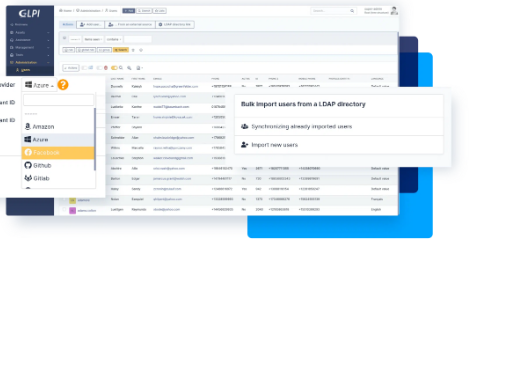Click the global search magnifier icon
This screenshot has height=368, width=524.
pos(352,11)
